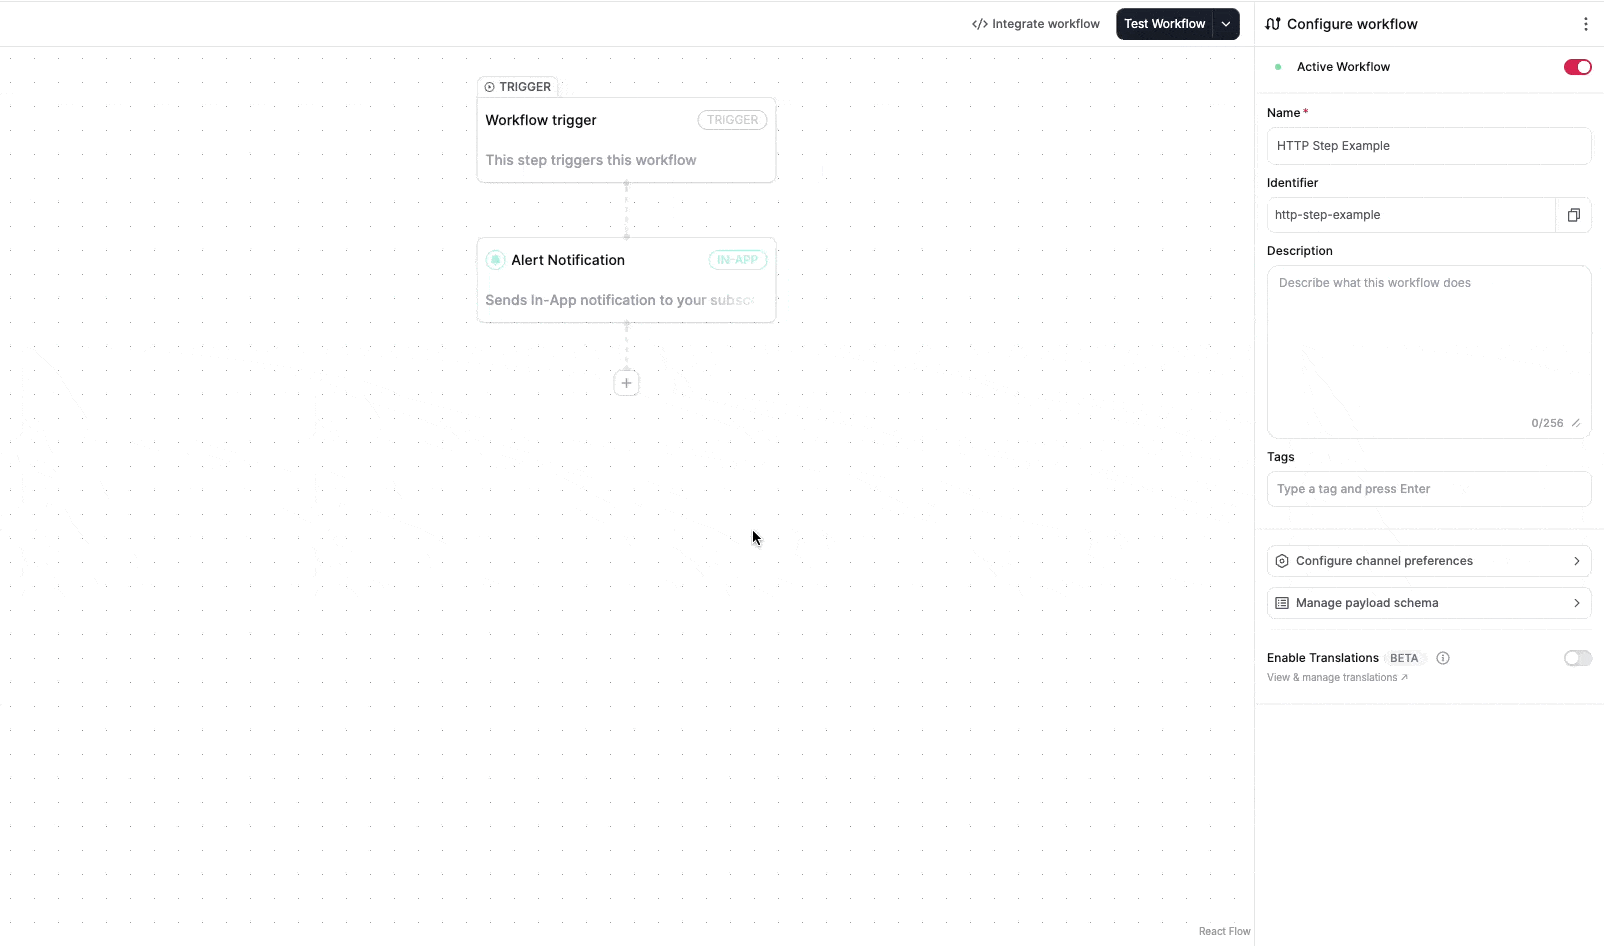Disable the Active Workflow toggle

pos(1577,67)
